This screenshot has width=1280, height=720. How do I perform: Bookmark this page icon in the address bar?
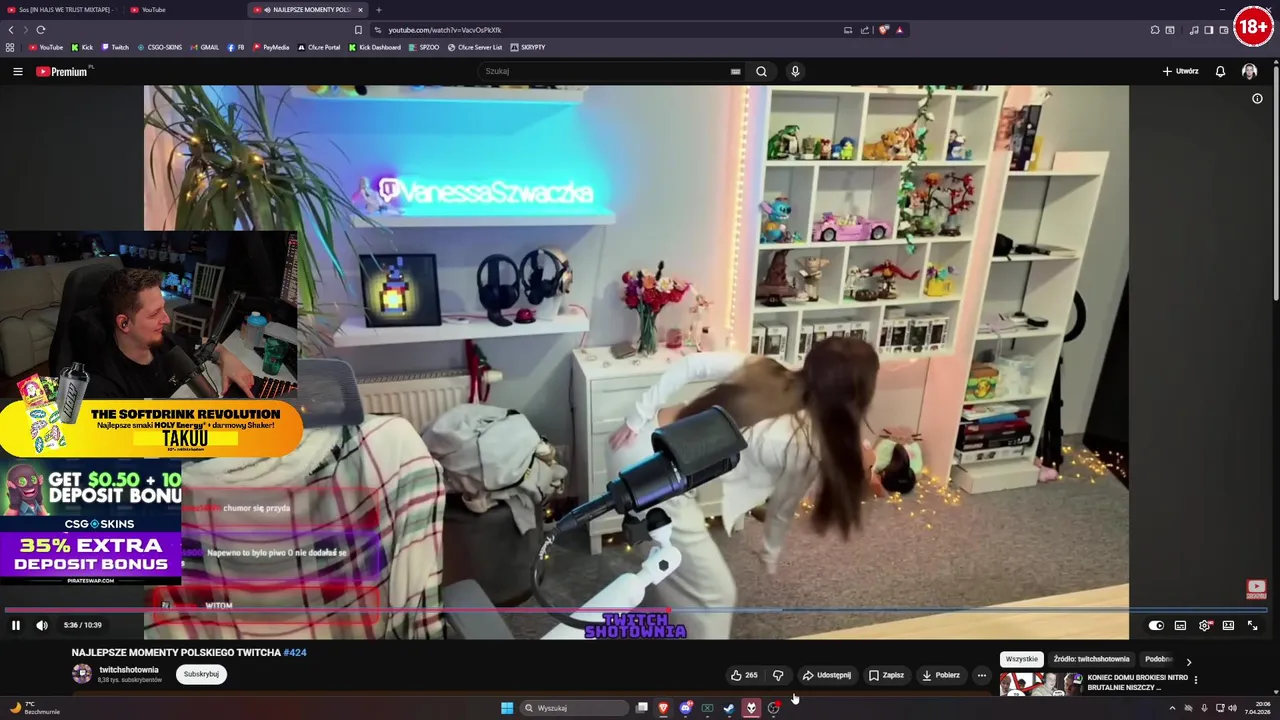(x=358, y=30)
